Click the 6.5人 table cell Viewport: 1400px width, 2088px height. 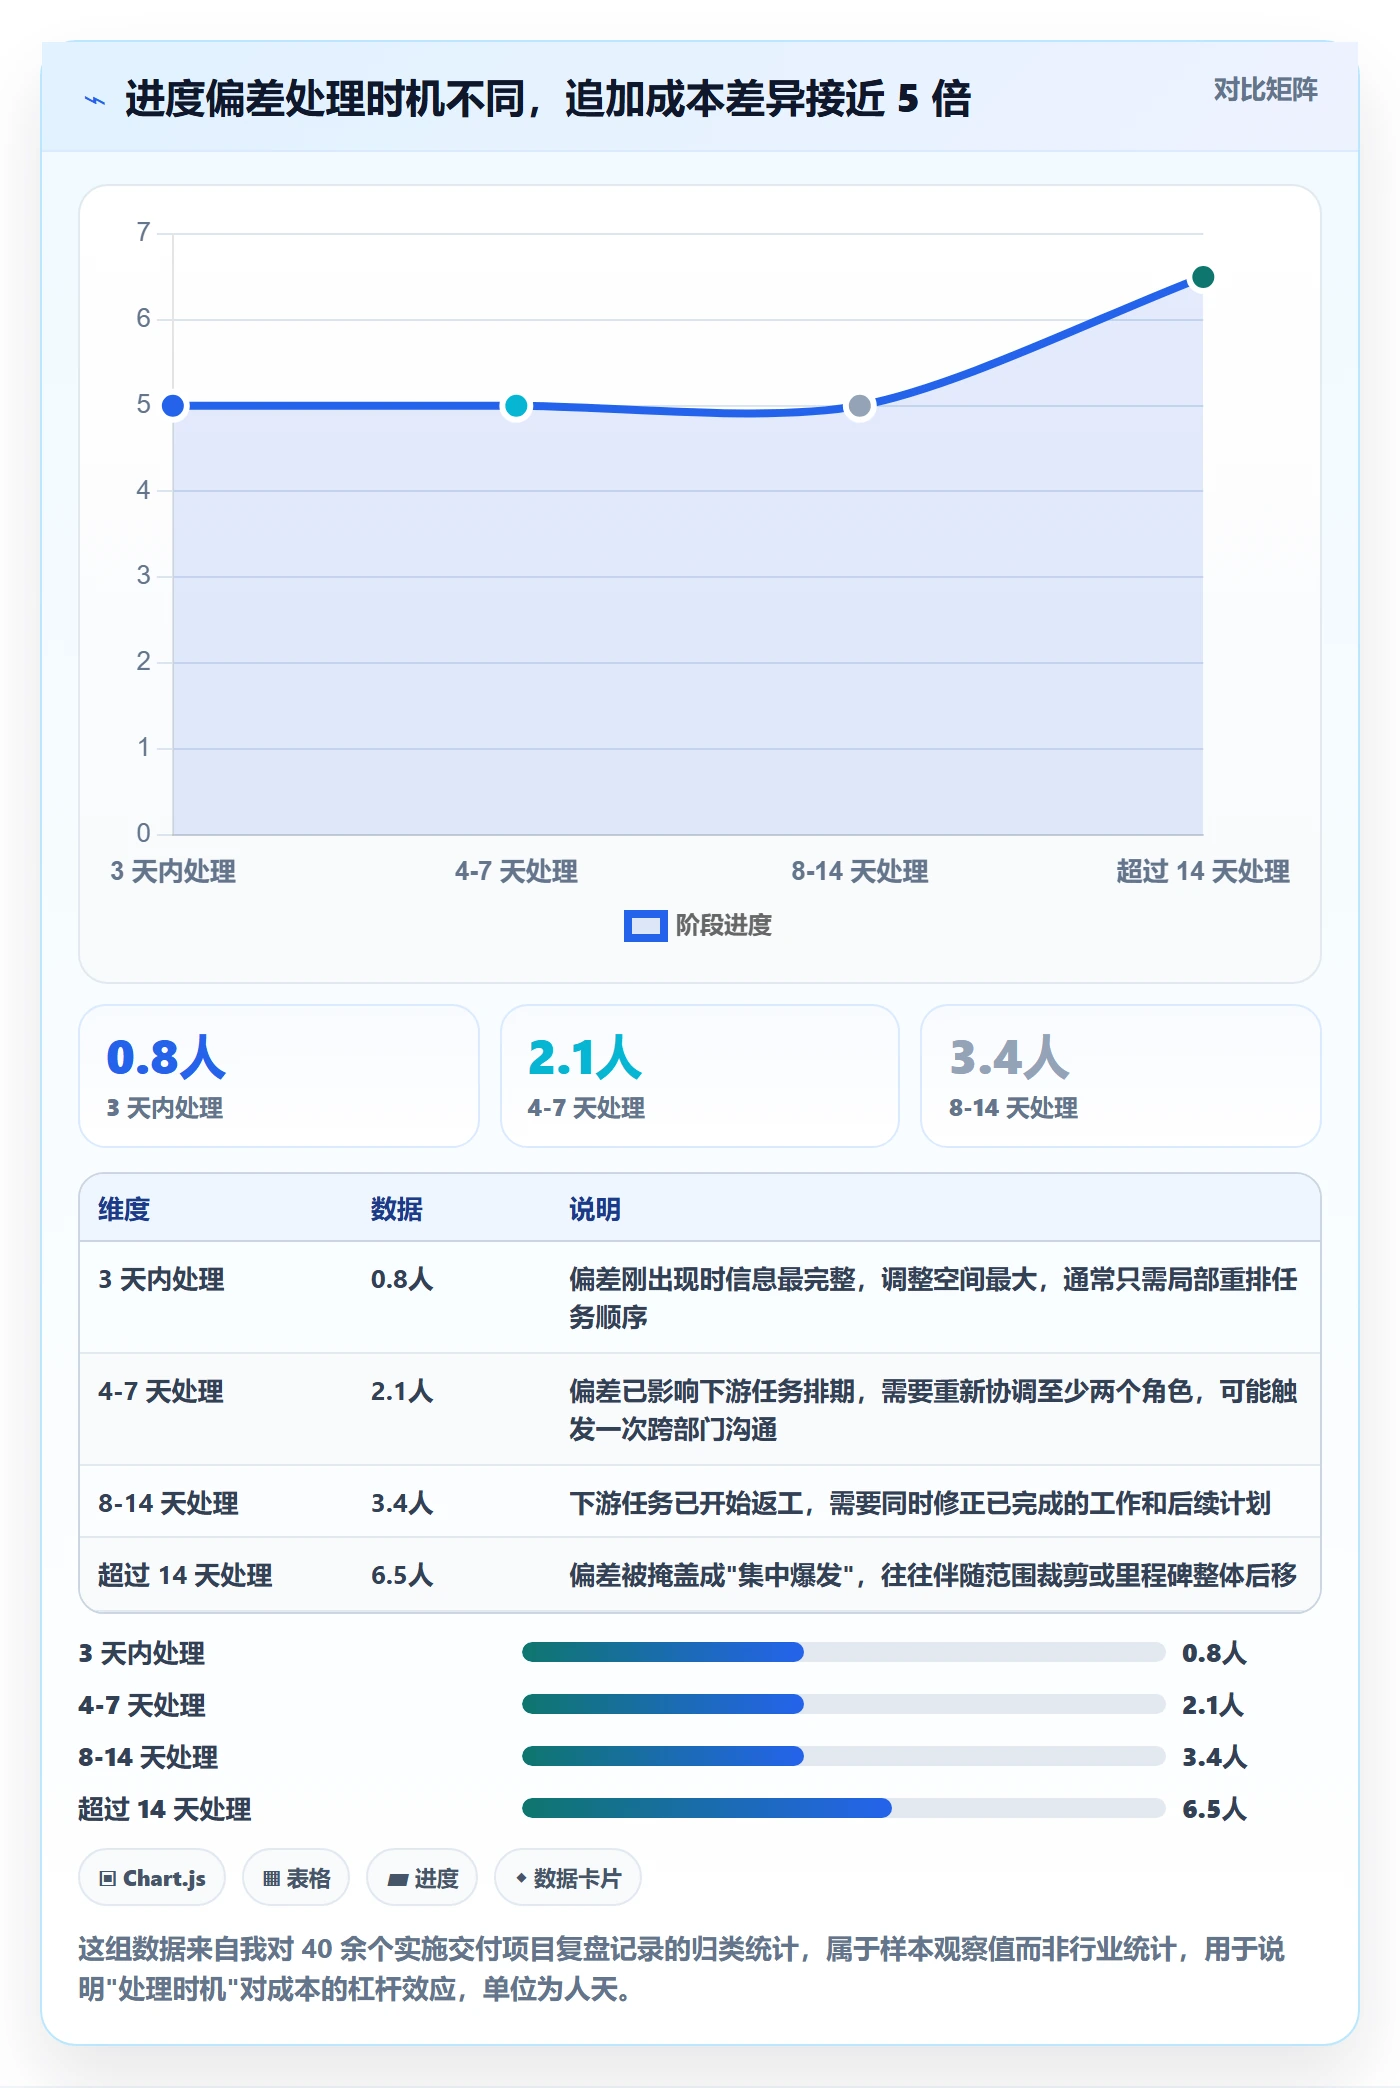tap(402, 1575)
